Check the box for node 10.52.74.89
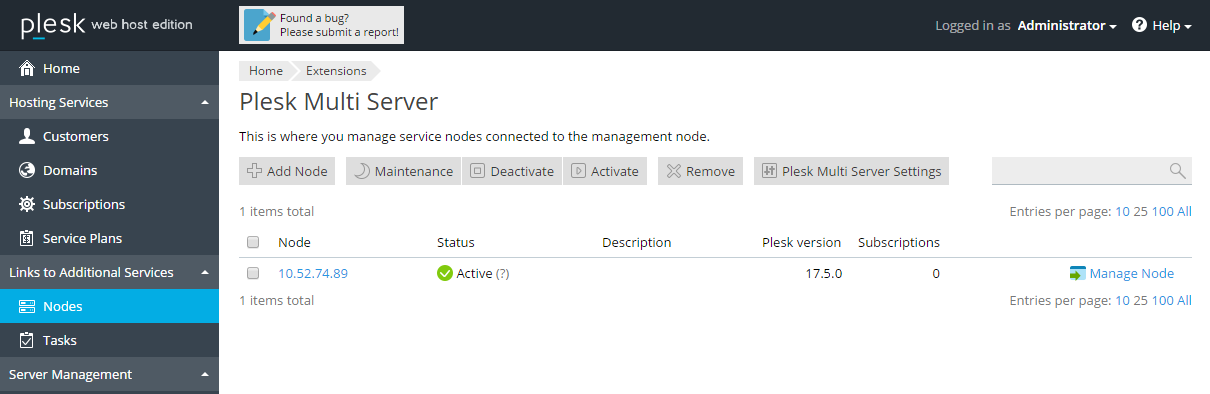The height and width of the screenshot is (394, 1210). (x=253, y=273)
